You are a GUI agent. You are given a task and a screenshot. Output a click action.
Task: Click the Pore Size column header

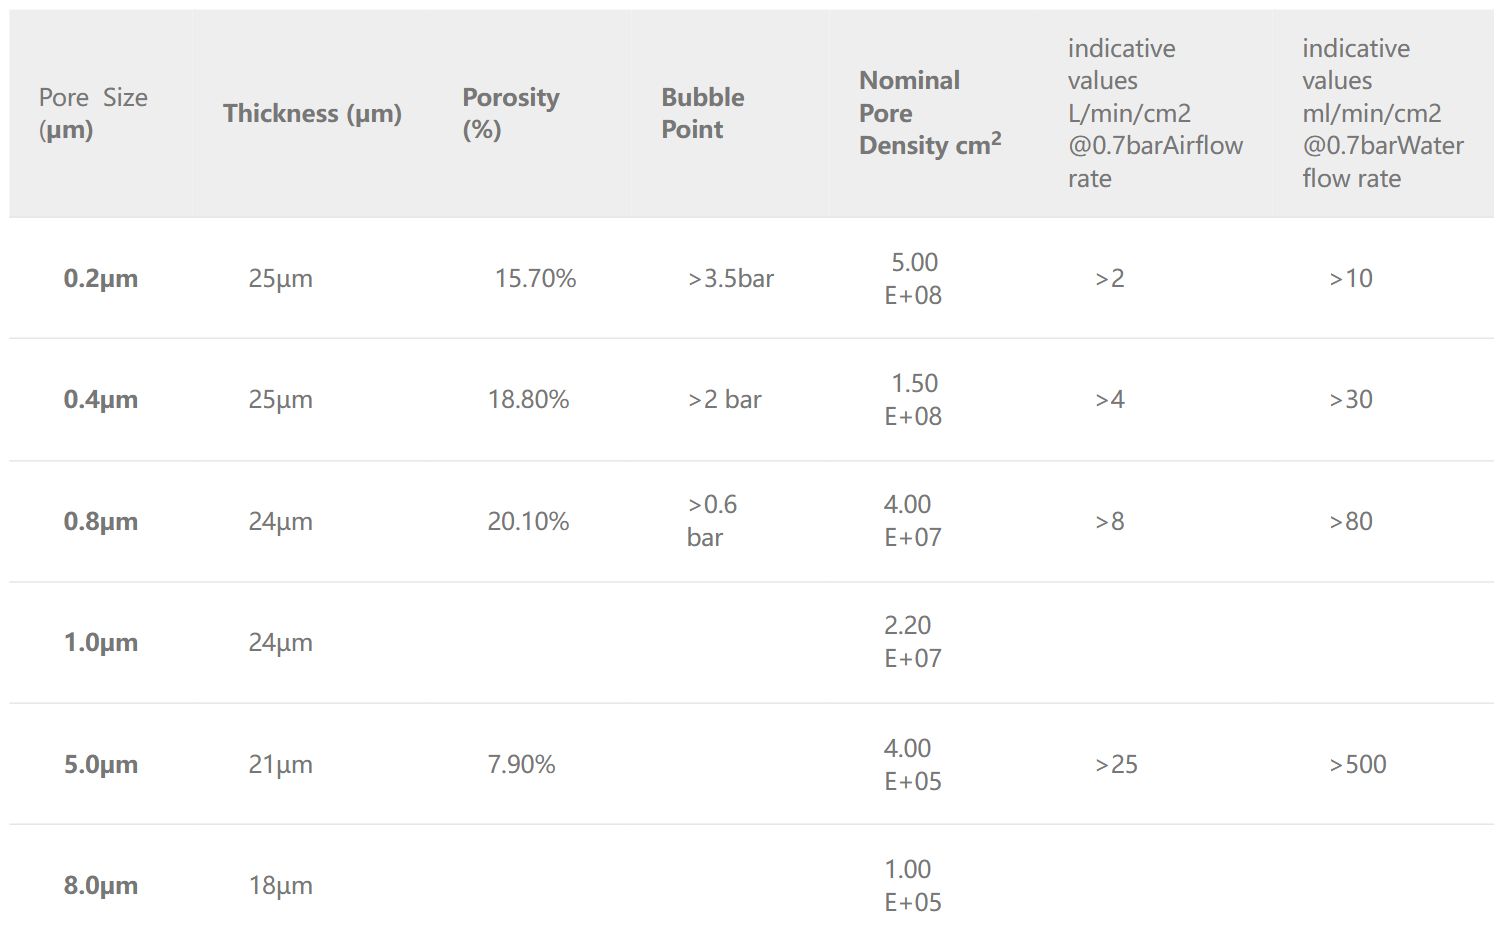click(93, 113)
